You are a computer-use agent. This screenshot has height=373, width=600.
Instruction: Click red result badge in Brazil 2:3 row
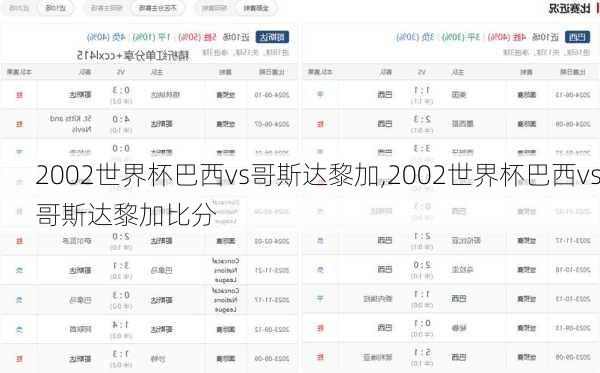(x=320, y=124)
